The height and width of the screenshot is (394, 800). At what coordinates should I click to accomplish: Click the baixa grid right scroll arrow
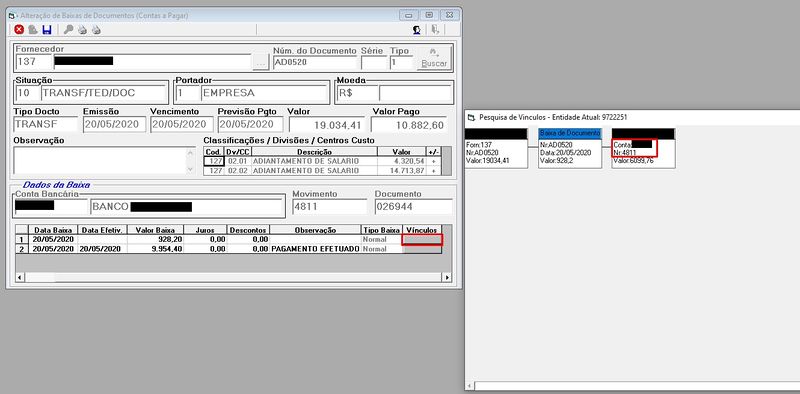click(x=447, y=277)
